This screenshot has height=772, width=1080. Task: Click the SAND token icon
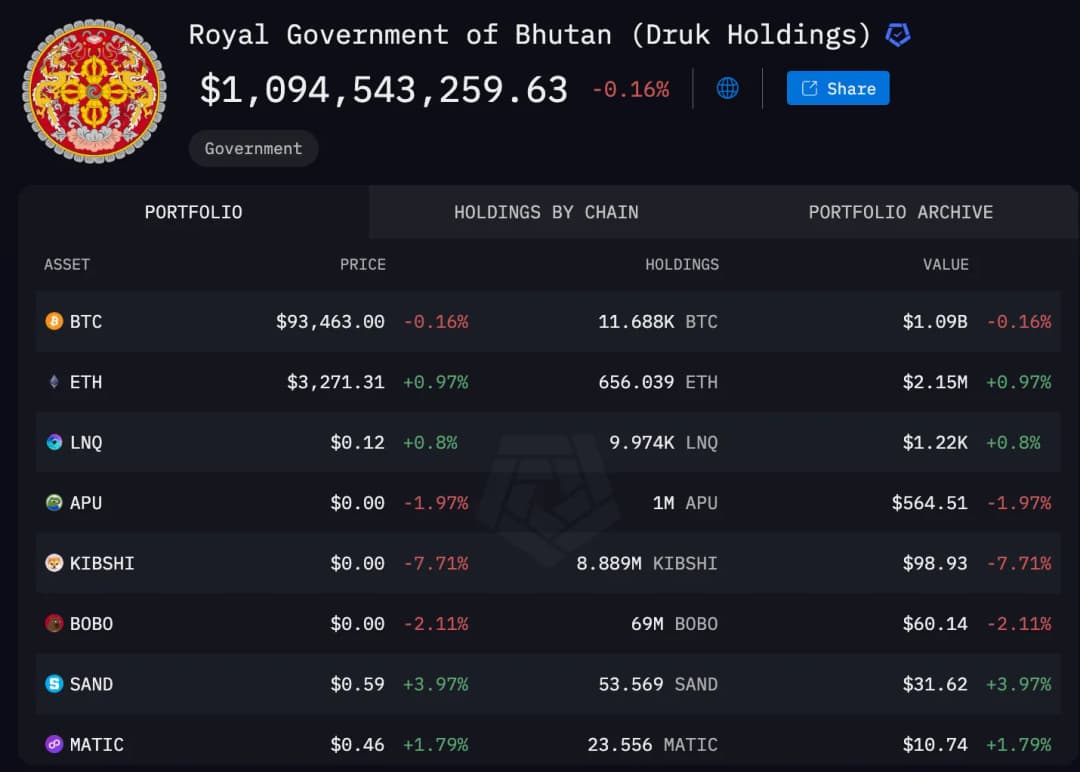pos(54,684)
